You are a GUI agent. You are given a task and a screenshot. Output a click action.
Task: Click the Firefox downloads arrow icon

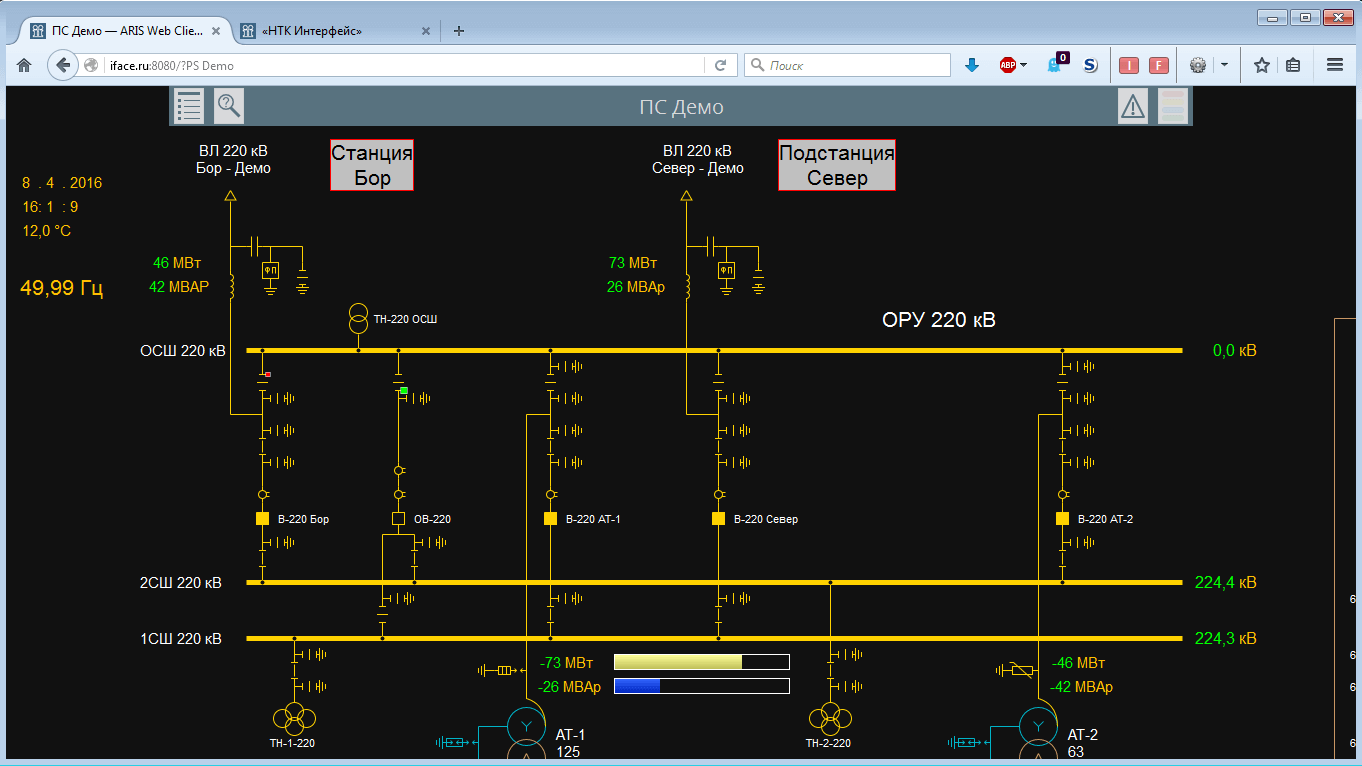(x=971, y=65)
